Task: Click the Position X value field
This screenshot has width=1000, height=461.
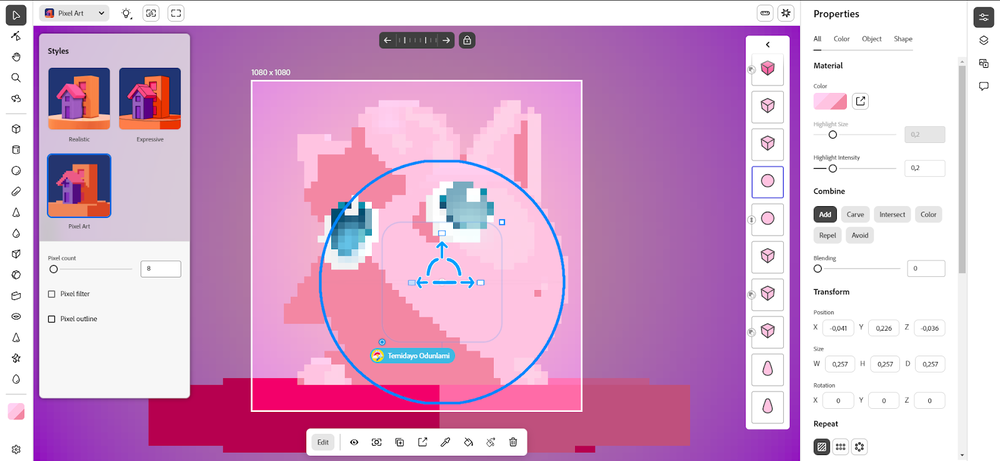Action: pyautogui.click(x=838, y=328)
